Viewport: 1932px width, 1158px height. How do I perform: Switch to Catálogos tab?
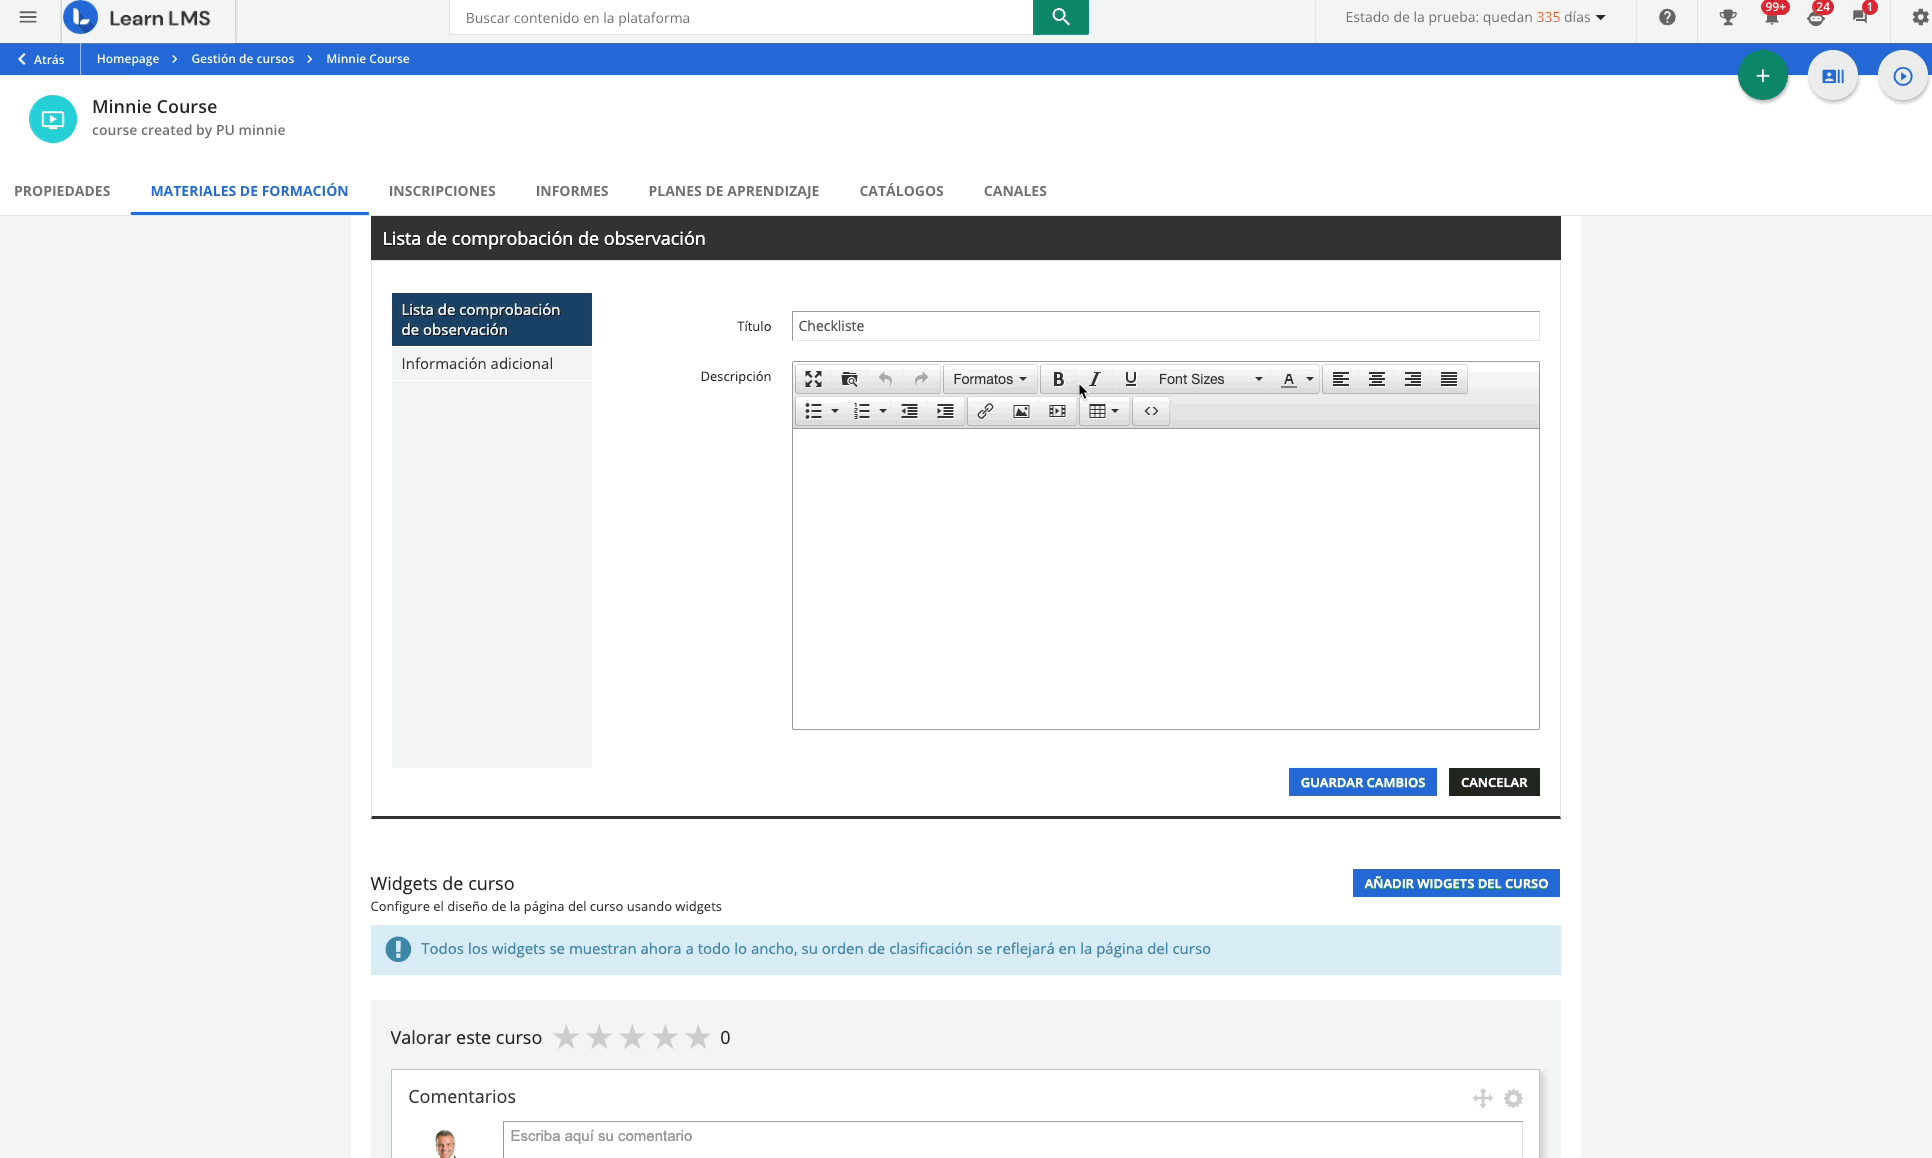tap(901, 191)
